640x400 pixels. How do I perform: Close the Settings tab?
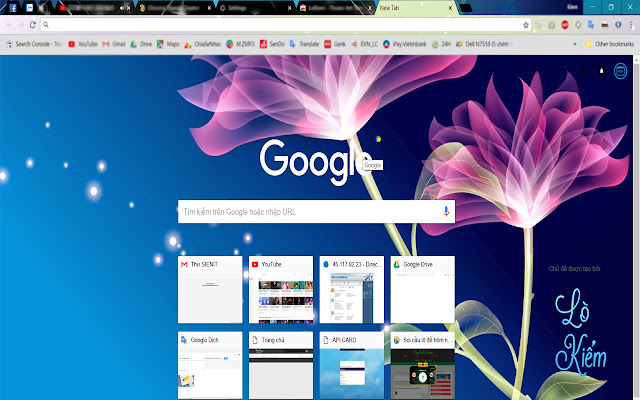(289, 8)
